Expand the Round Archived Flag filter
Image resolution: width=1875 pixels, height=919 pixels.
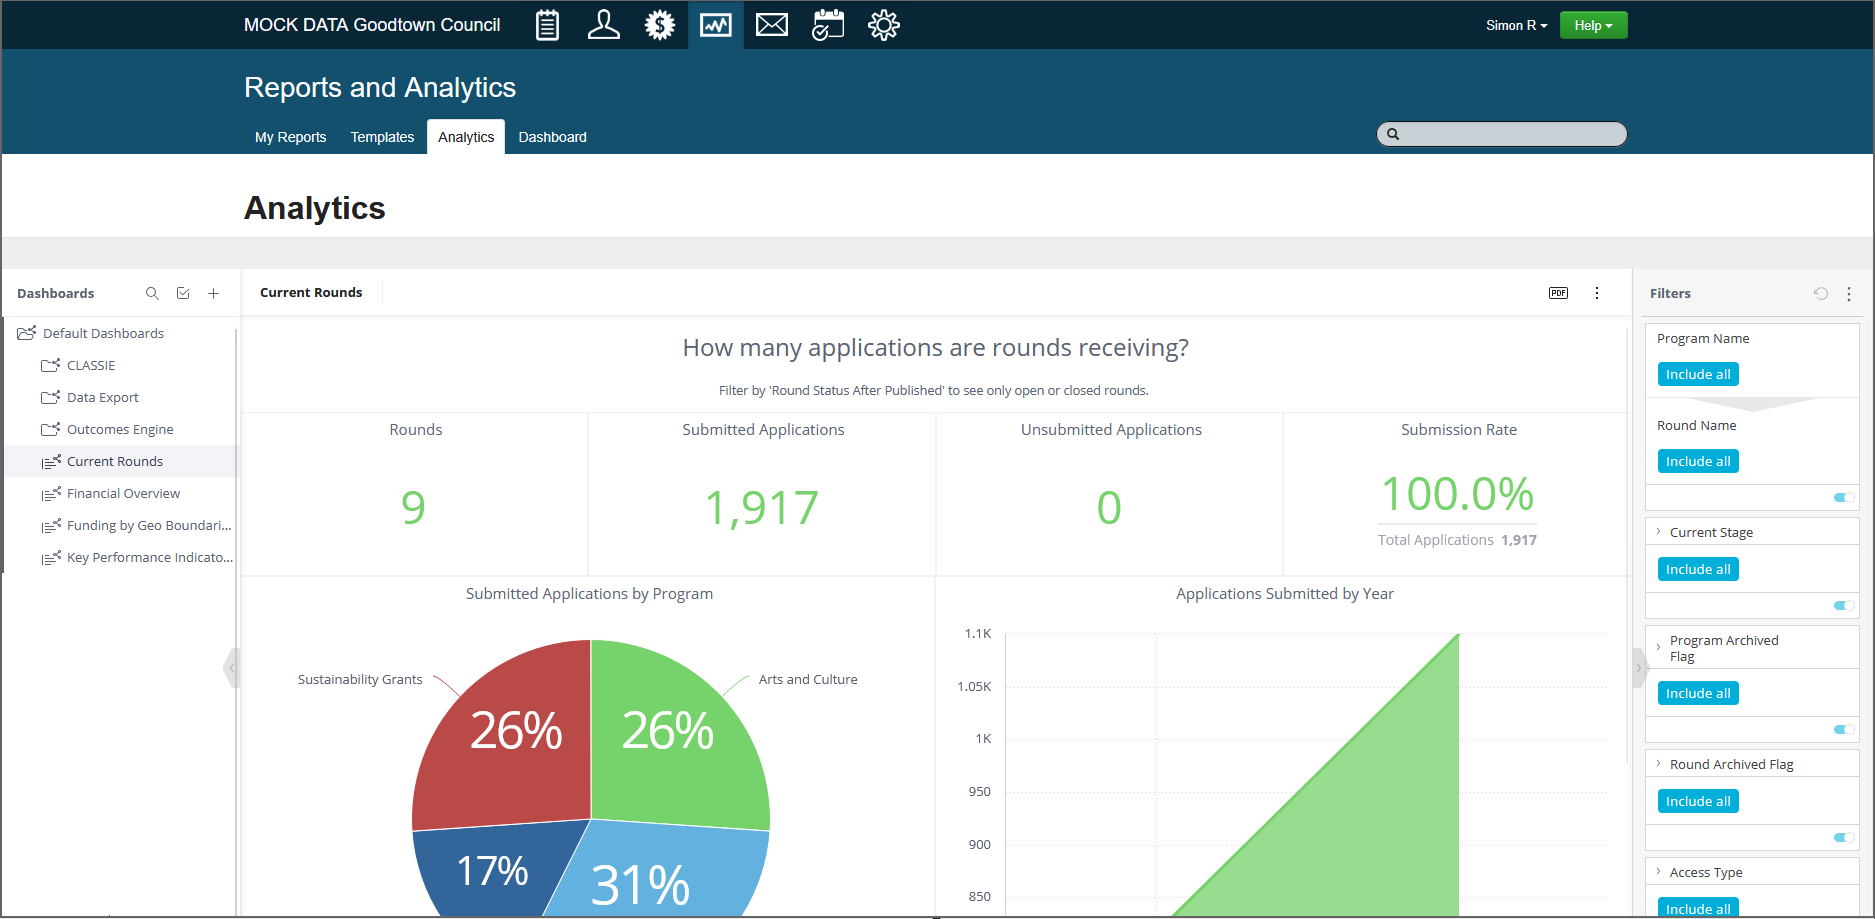pyautogui.click(x=1659, y=764)
